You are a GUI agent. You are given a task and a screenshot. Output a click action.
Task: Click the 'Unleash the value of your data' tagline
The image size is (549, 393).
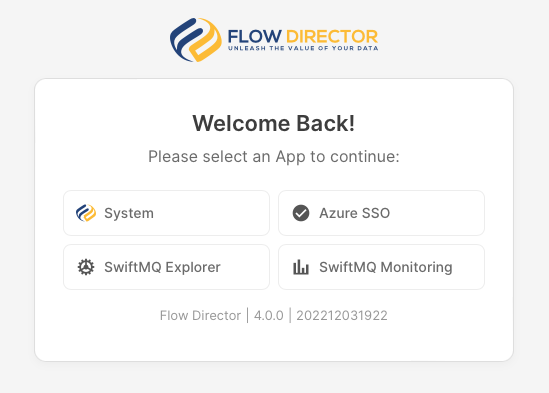click(x=303, y=48)
